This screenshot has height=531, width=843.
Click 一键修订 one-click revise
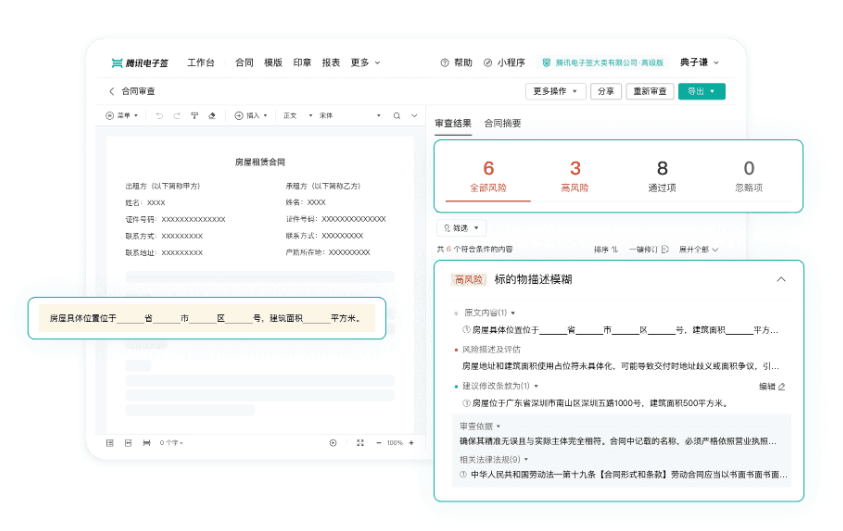pos(648,249)
